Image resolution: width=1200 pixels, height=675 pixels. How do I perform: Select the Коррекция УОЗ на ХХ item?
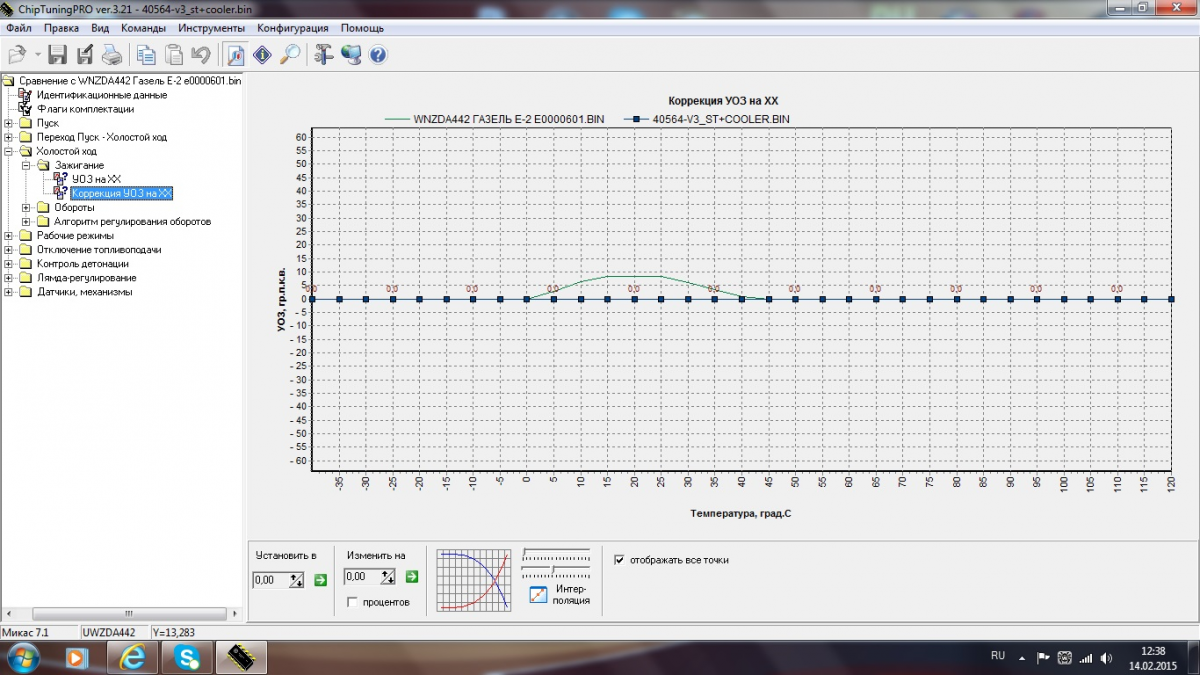pyautogui.click(x=122, y=193)
